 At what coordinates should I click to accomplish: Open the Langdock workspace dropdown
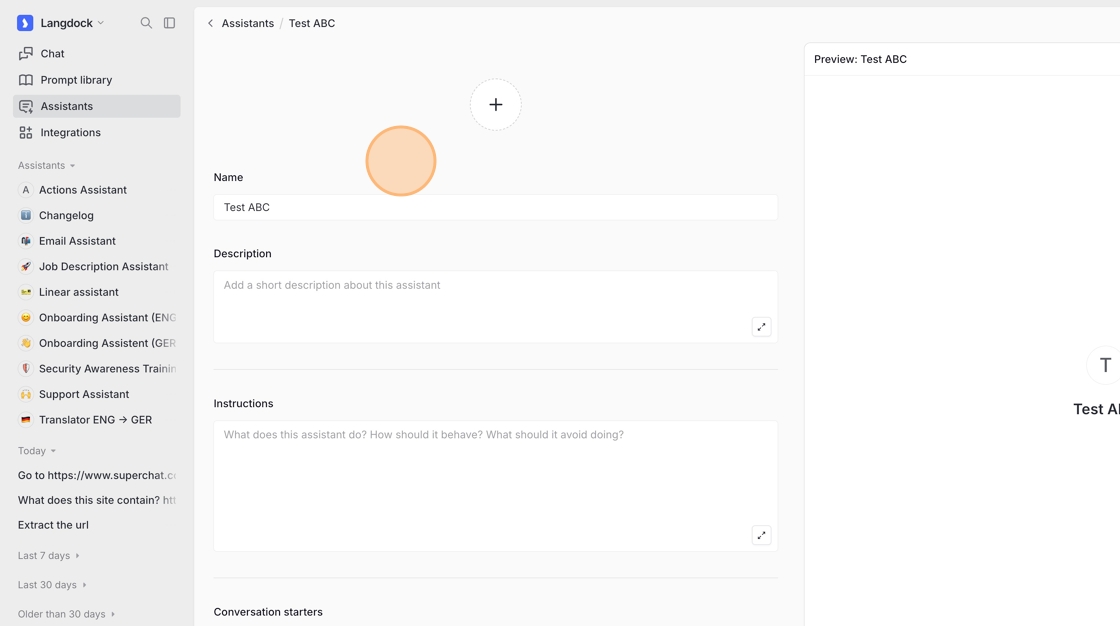tap(72, 23)
